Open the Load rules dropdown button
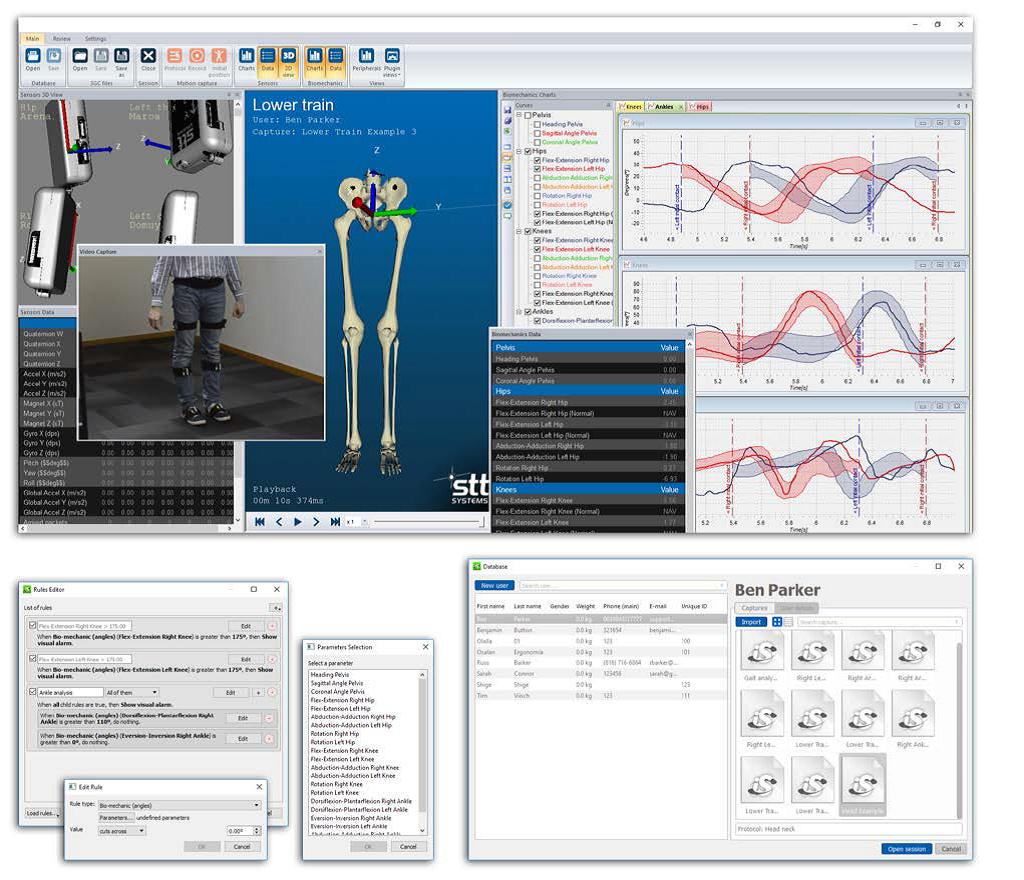Screen dimensions: 1024x880 click(x=42, y=813)
